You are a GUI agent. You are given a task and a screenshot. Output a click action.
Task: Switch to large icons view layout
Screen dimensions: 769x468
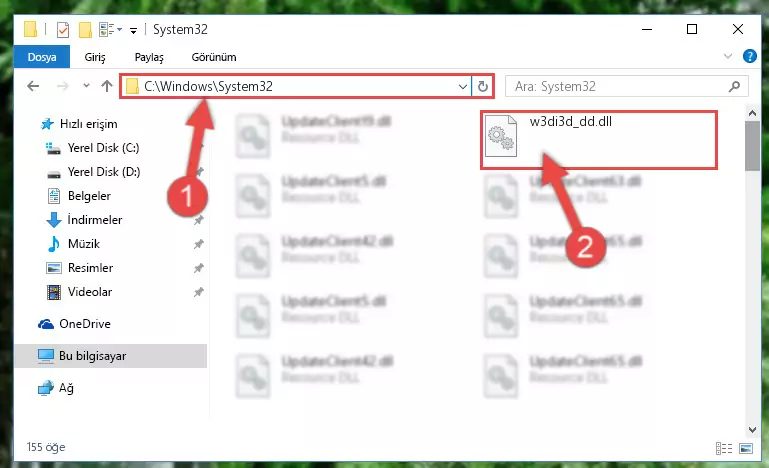point(746,448)
